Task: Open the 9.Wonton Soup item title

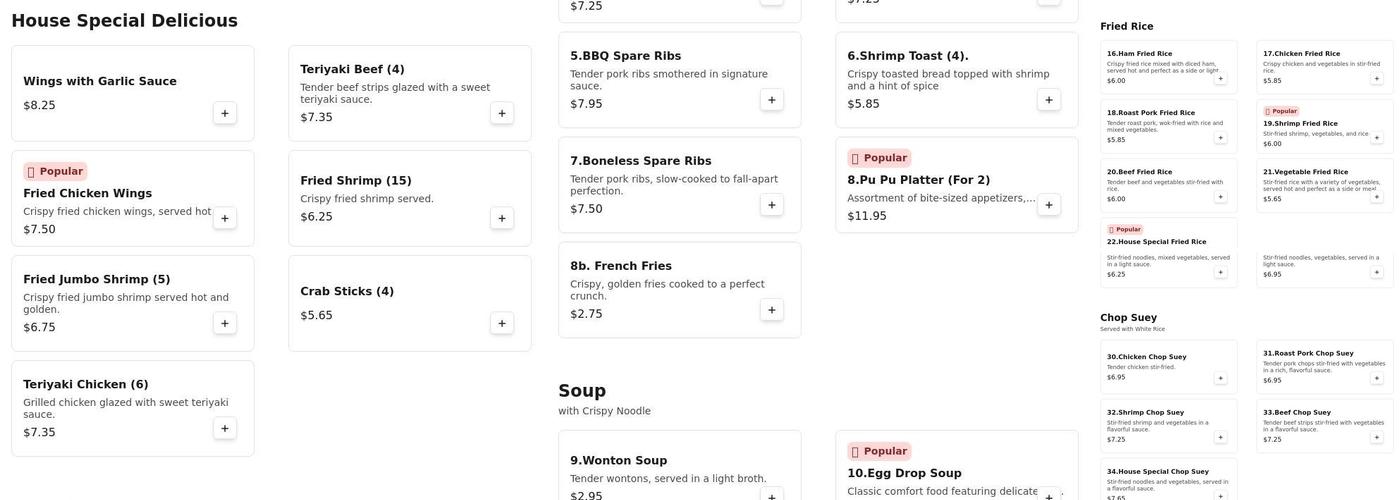Action: point(618,461)
